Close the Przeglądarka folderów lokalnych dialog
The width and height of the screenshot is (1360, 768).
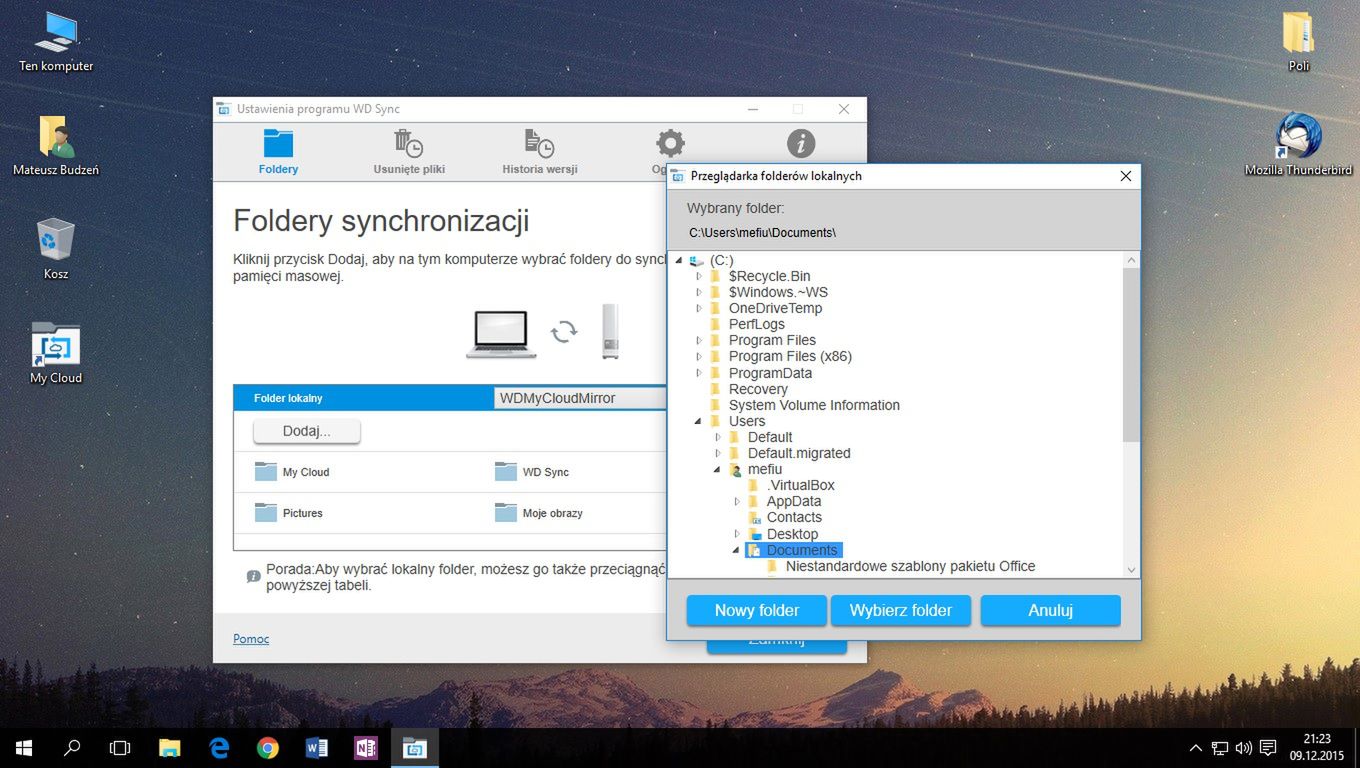point(1125,176)
